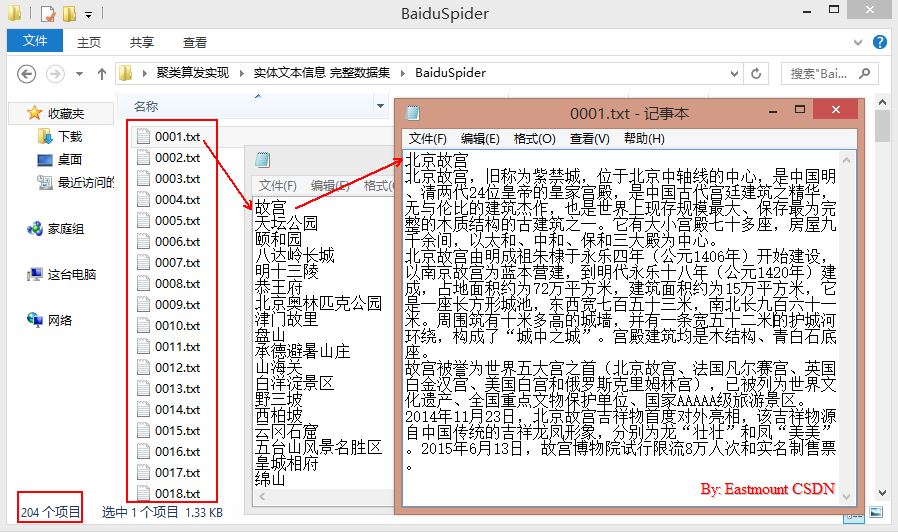The height and width of the screenshot is (532, 898).
Task: Click the icon of 0009.txt
Action: pyautogui.click(x=143, y=304)
